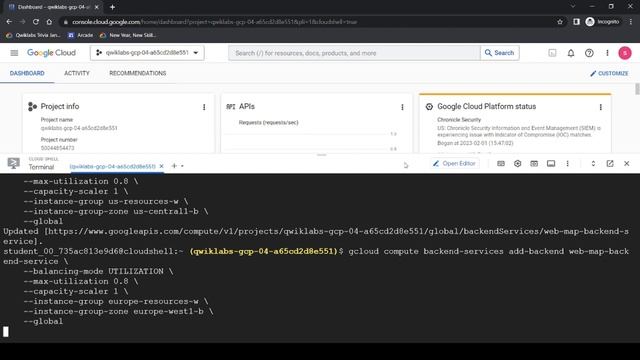Go to the browser home page
This screenshot has width=640, height=360.
pyautogui.click(x=49, y=22)
